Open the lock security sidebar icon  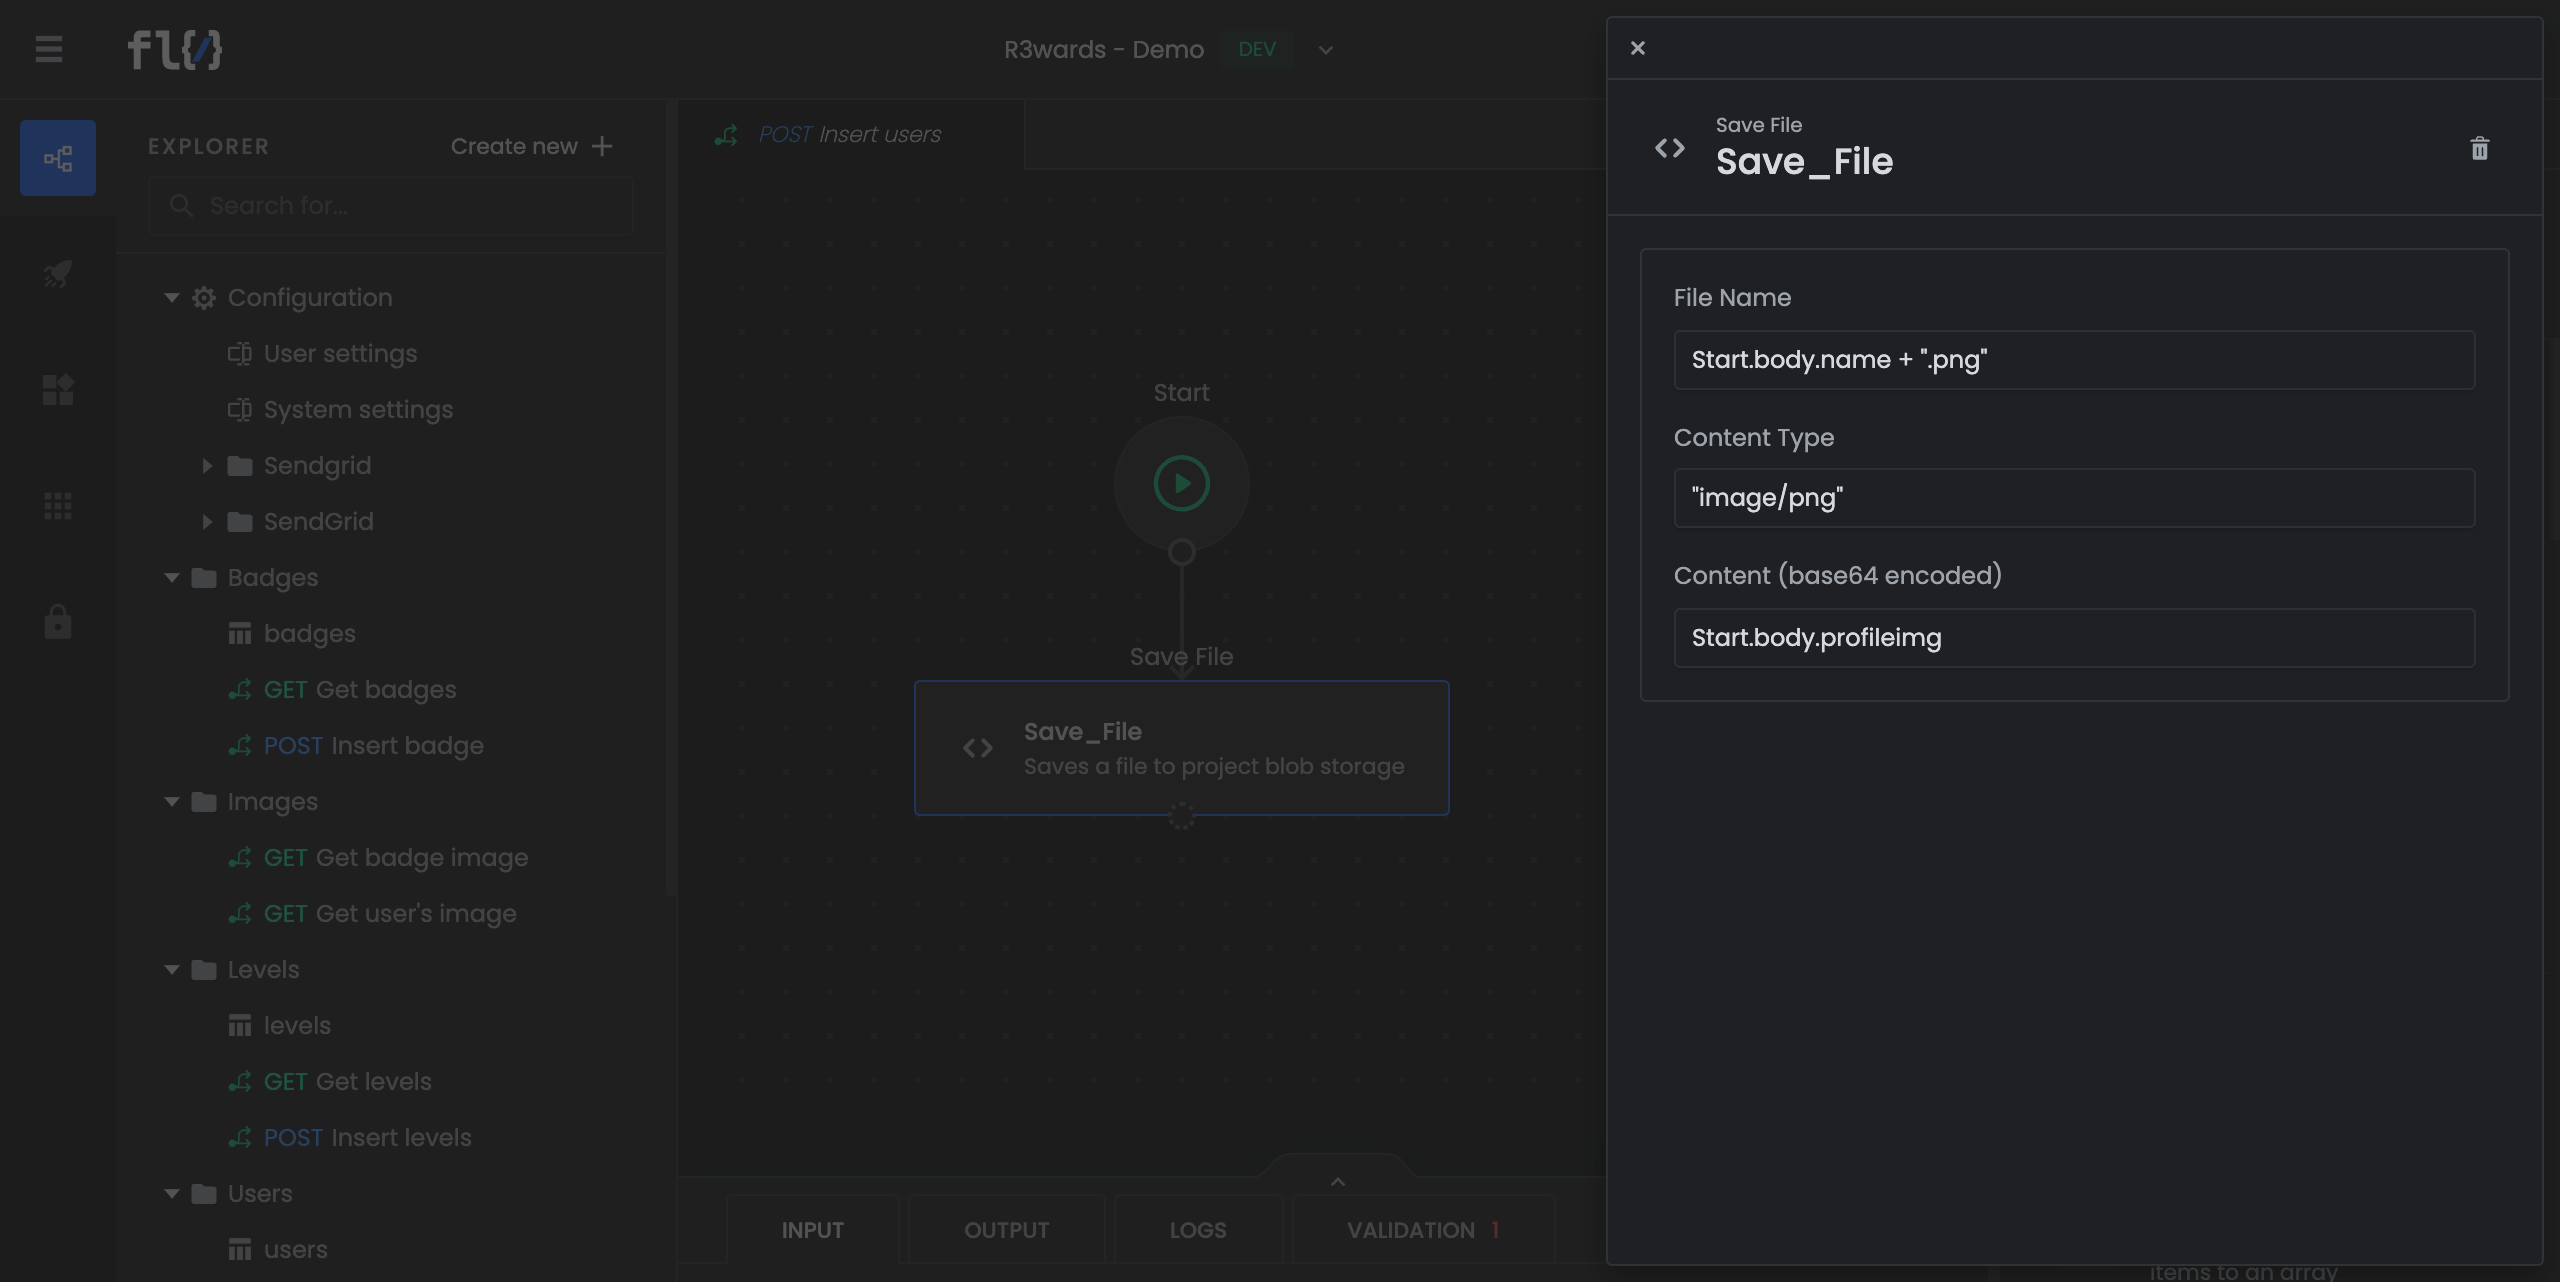58,621
